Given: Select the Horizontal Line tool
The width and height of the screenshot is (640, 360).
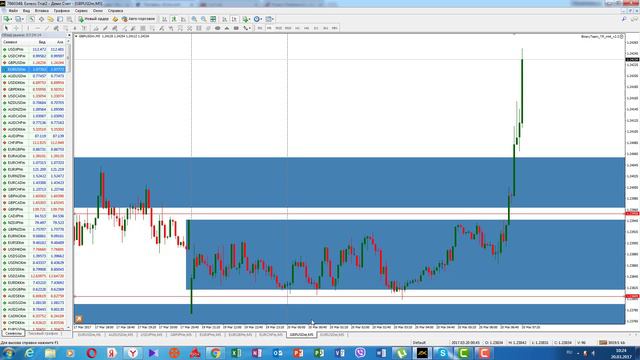Looking at the screenshot, I should pyautogui.click(x=37, y=28).
